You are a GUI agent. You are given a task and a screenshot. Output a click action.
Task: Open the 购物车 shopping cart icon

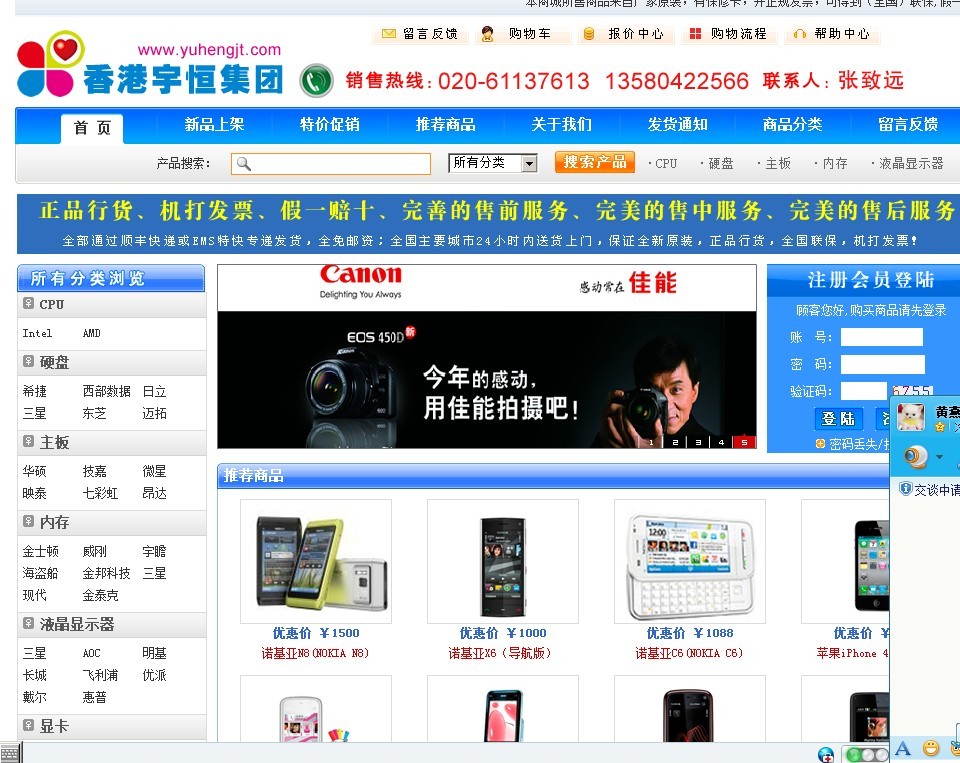click(x=487, y=34)
